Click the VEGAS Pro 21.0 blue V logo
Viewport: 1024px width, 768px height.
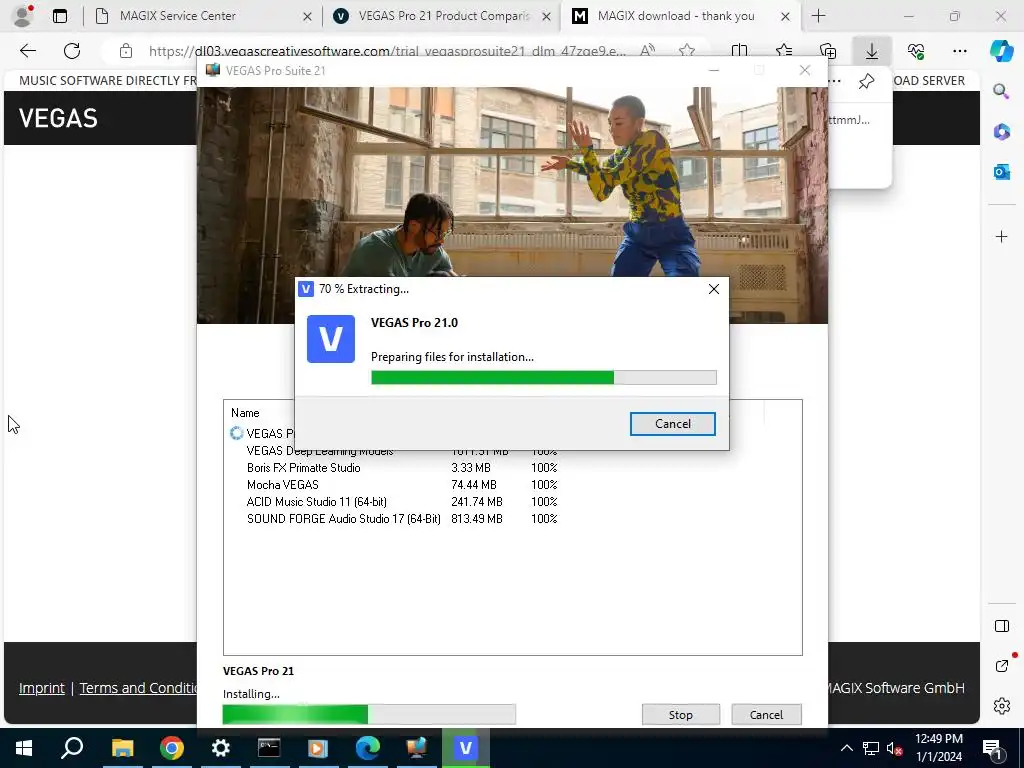pos(331,339)
